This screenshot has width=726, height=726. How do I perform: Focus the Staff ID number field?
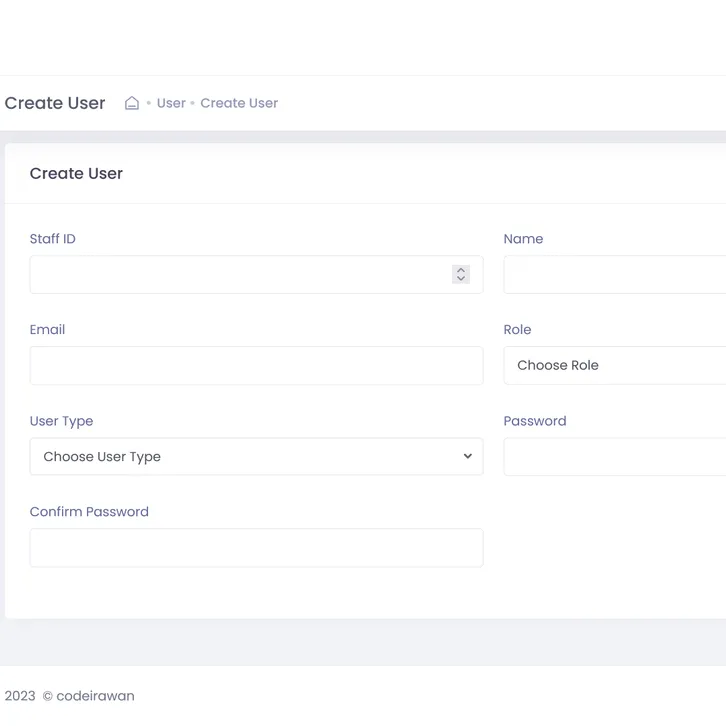(240, 275)
